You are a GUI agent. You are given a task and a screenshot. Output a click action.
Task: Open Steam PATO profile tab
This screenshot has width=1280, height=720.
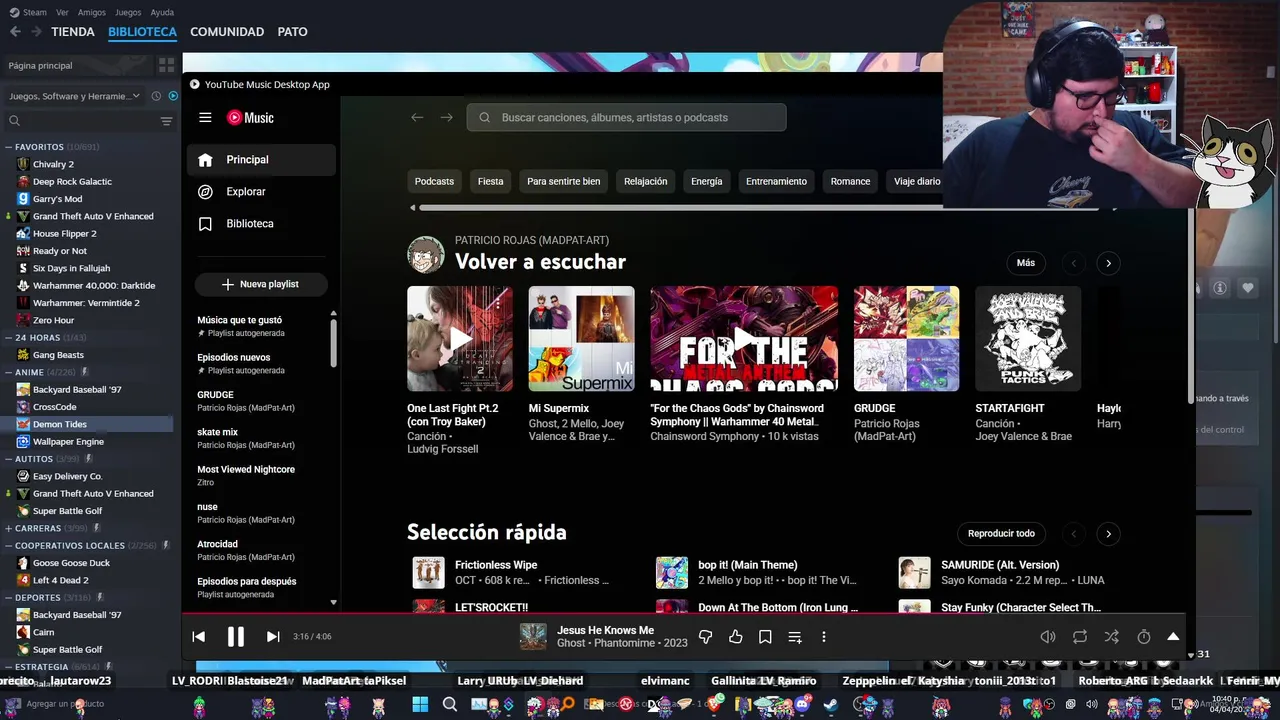pyautogui.click(x=292, y=32)
